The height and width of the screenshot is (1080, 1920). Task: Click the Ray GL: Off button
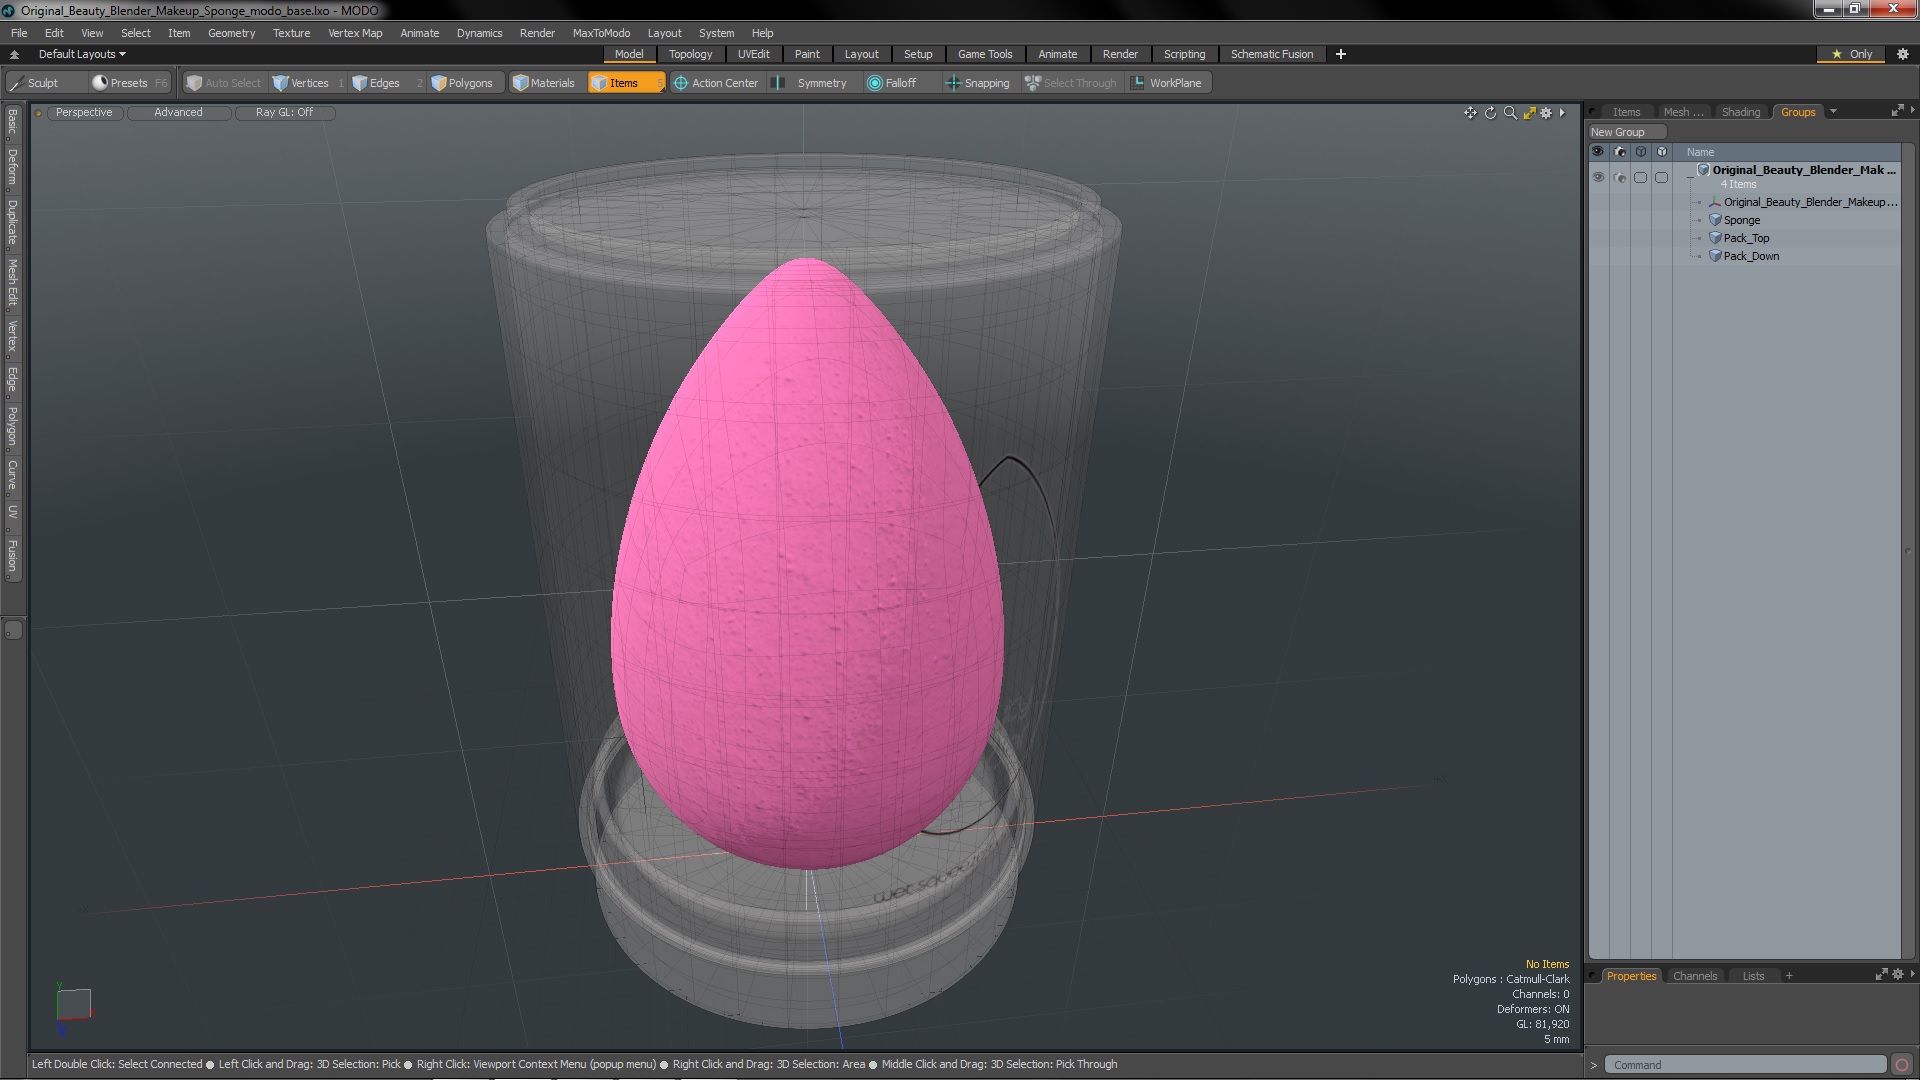(284, 112)
